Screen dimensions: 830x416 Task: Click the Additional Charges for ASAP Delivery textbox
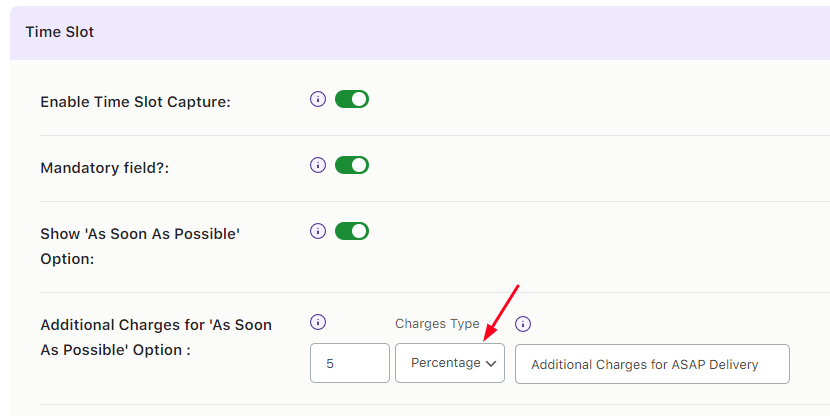(x=652, y=364)
